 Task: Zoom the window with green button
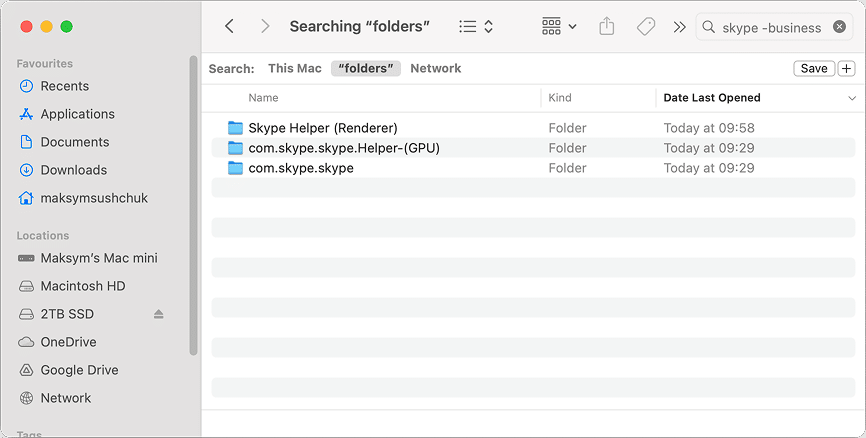point(67,27)
